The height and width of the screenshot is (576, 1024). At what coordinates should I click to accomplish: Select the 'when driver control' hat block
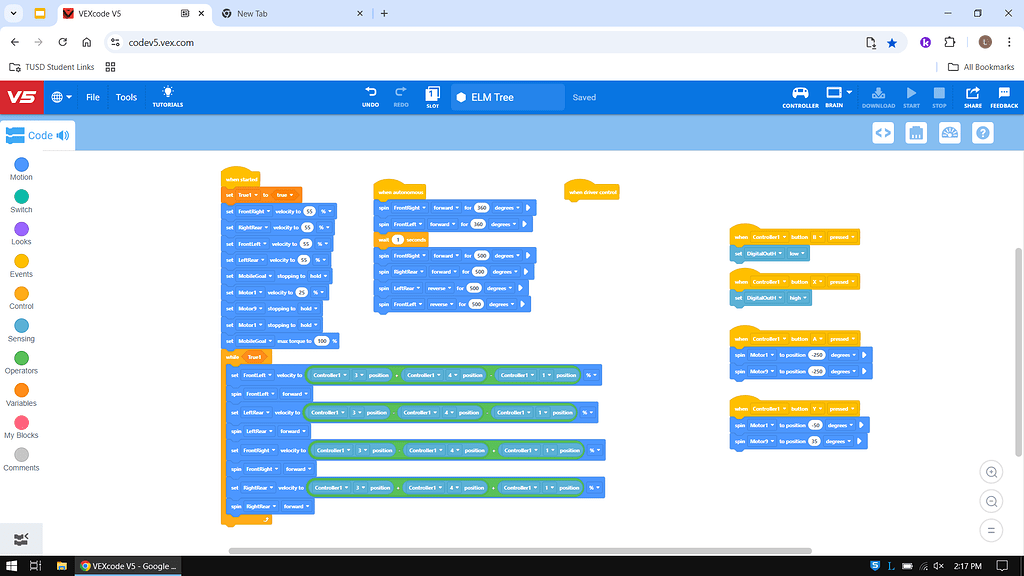pos(592,191)
